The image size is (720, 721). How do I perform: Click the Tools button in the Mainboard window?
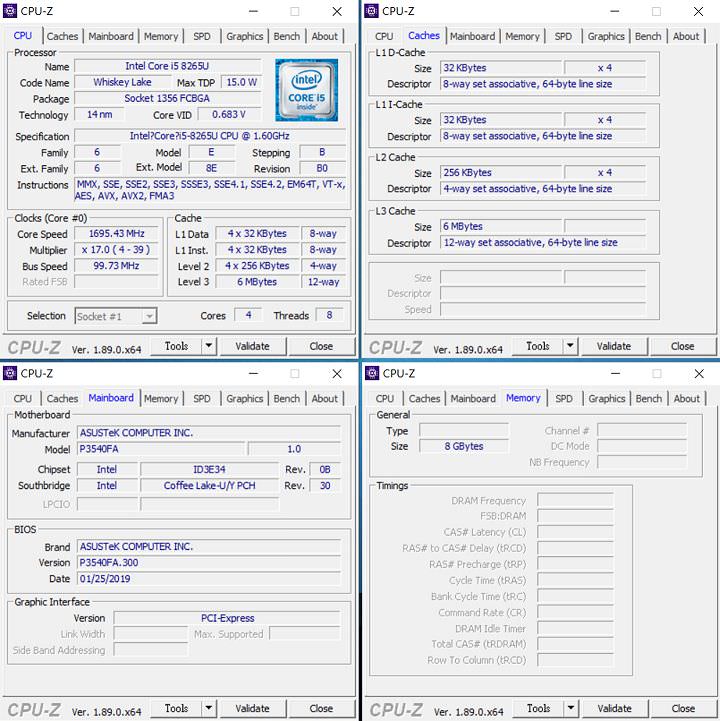pyautogui.click(x=177, y=708)
